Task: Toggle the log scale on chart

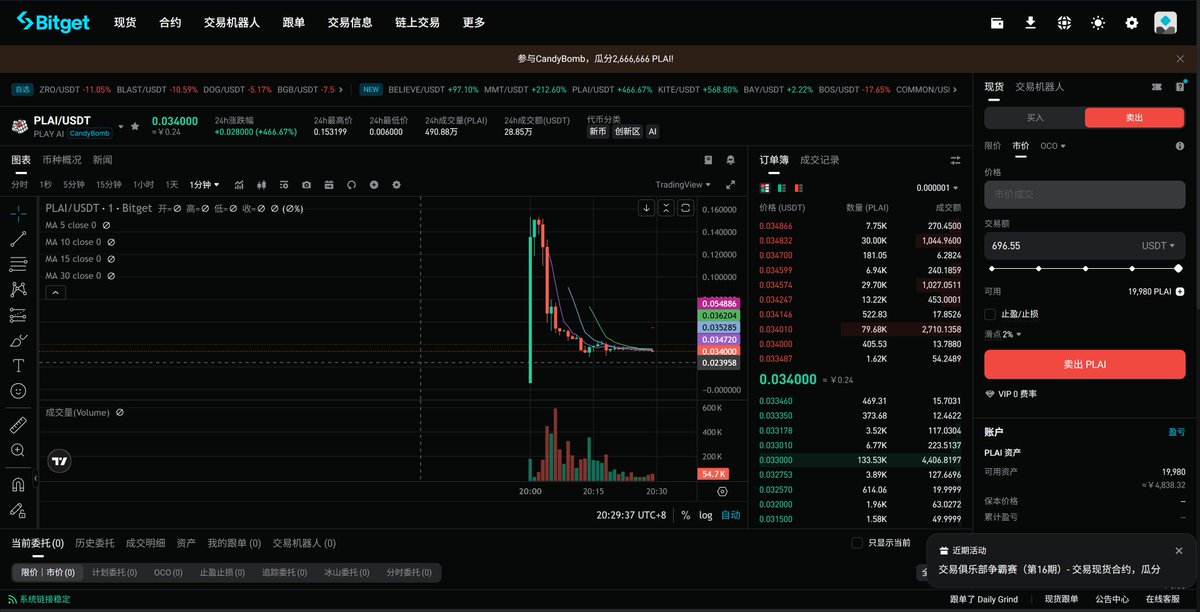Action: (x=706, y=515)
